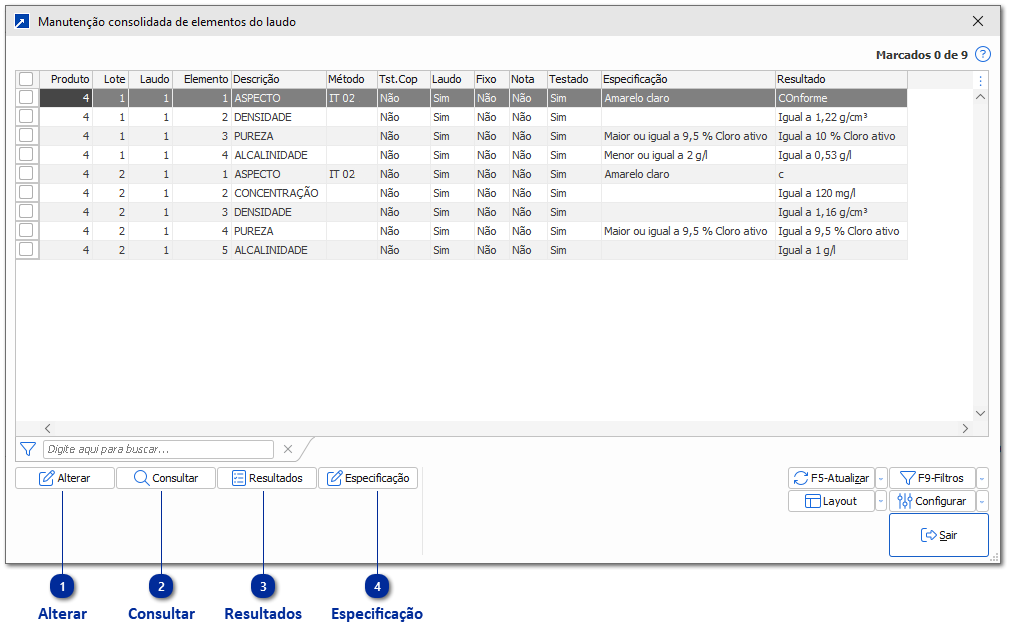The image size is (1010, 640).
Task: Click the Layout button
Action: [x=832, y=501]
